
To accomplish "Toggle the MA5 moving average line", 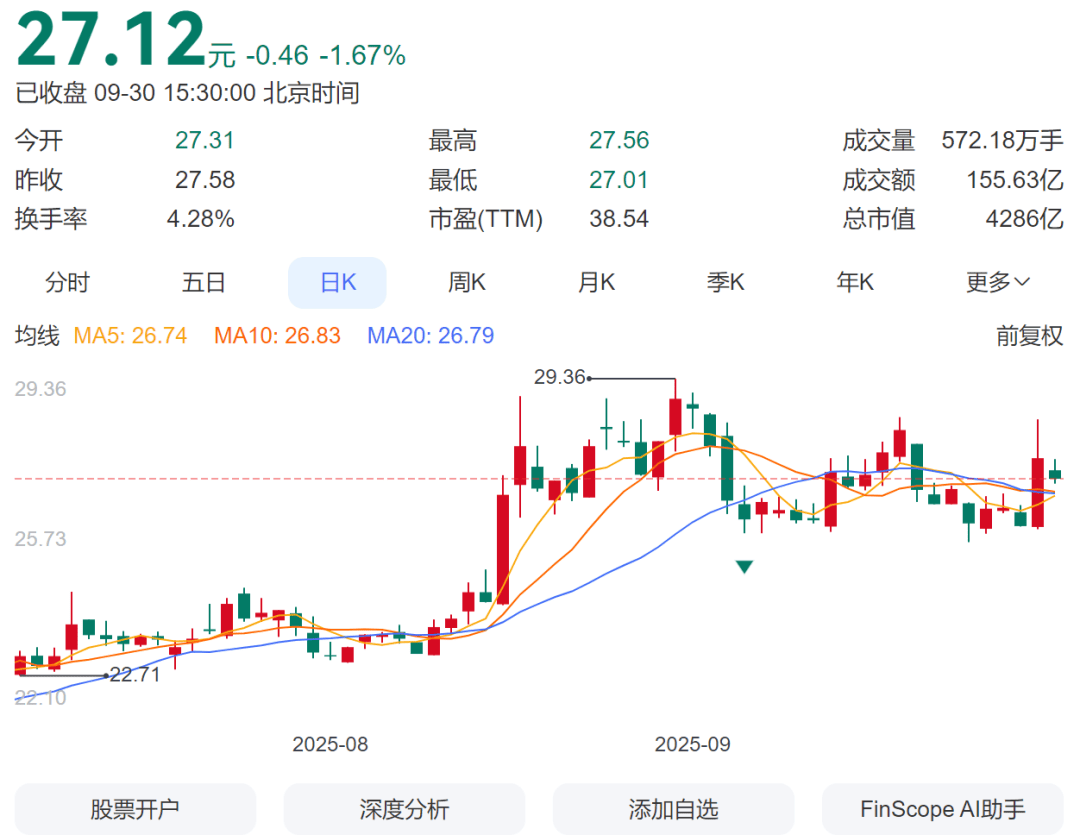I will coord(128,335).
